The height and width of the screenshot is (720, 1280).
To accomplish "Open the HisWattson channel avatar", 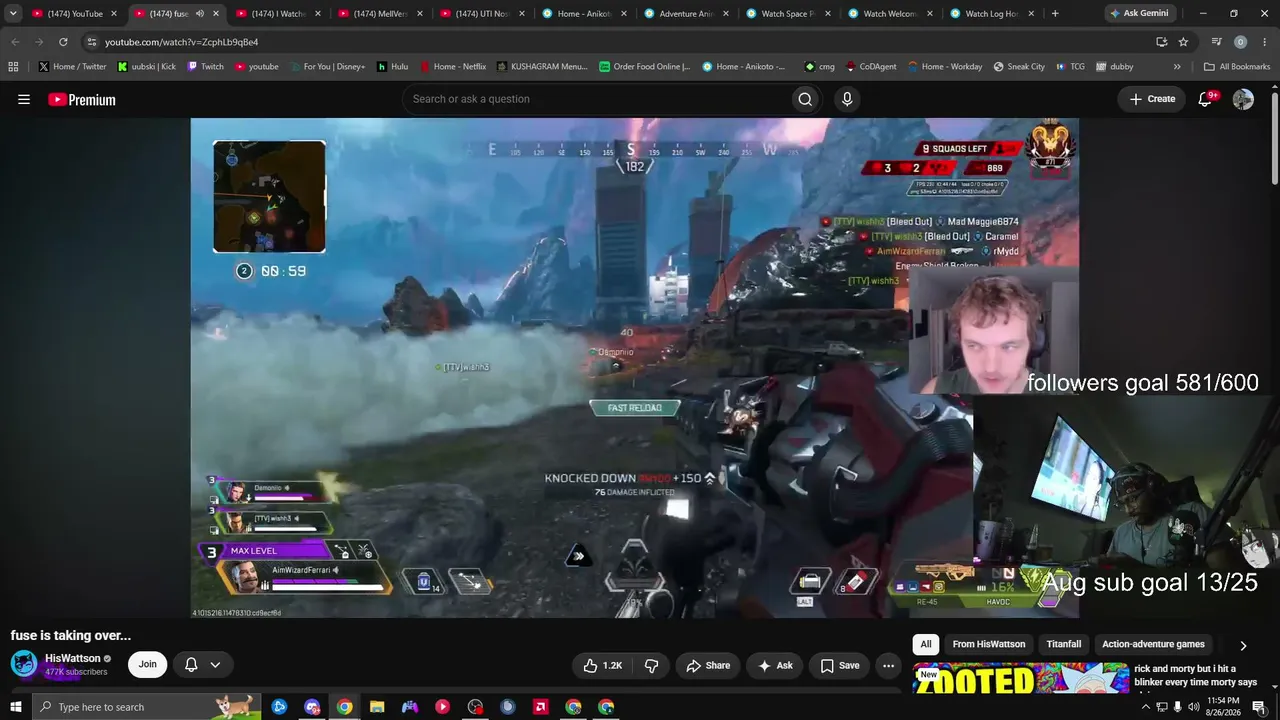I will coord(24,664).
